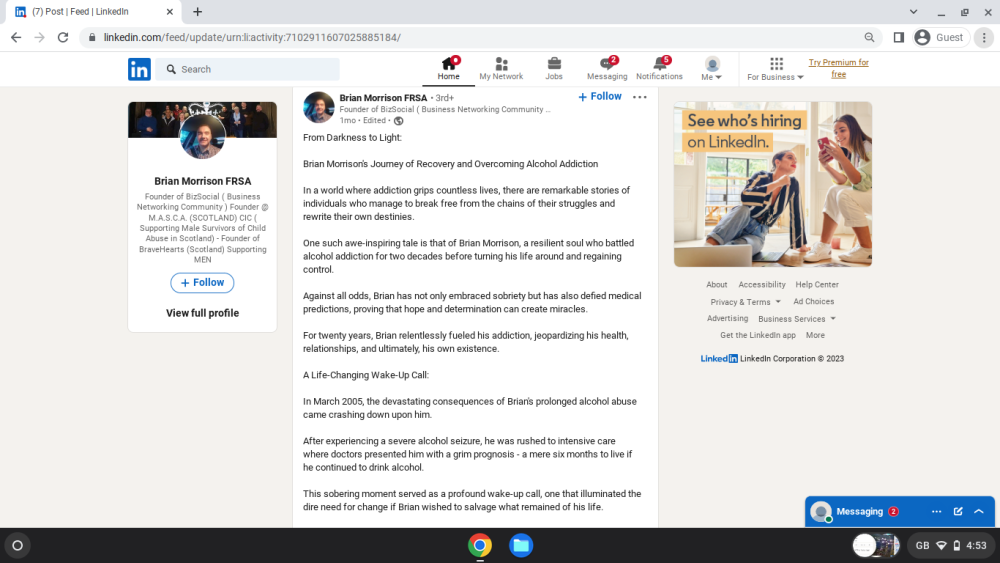
Task: Open Advertising footer link
Action: 727,318
